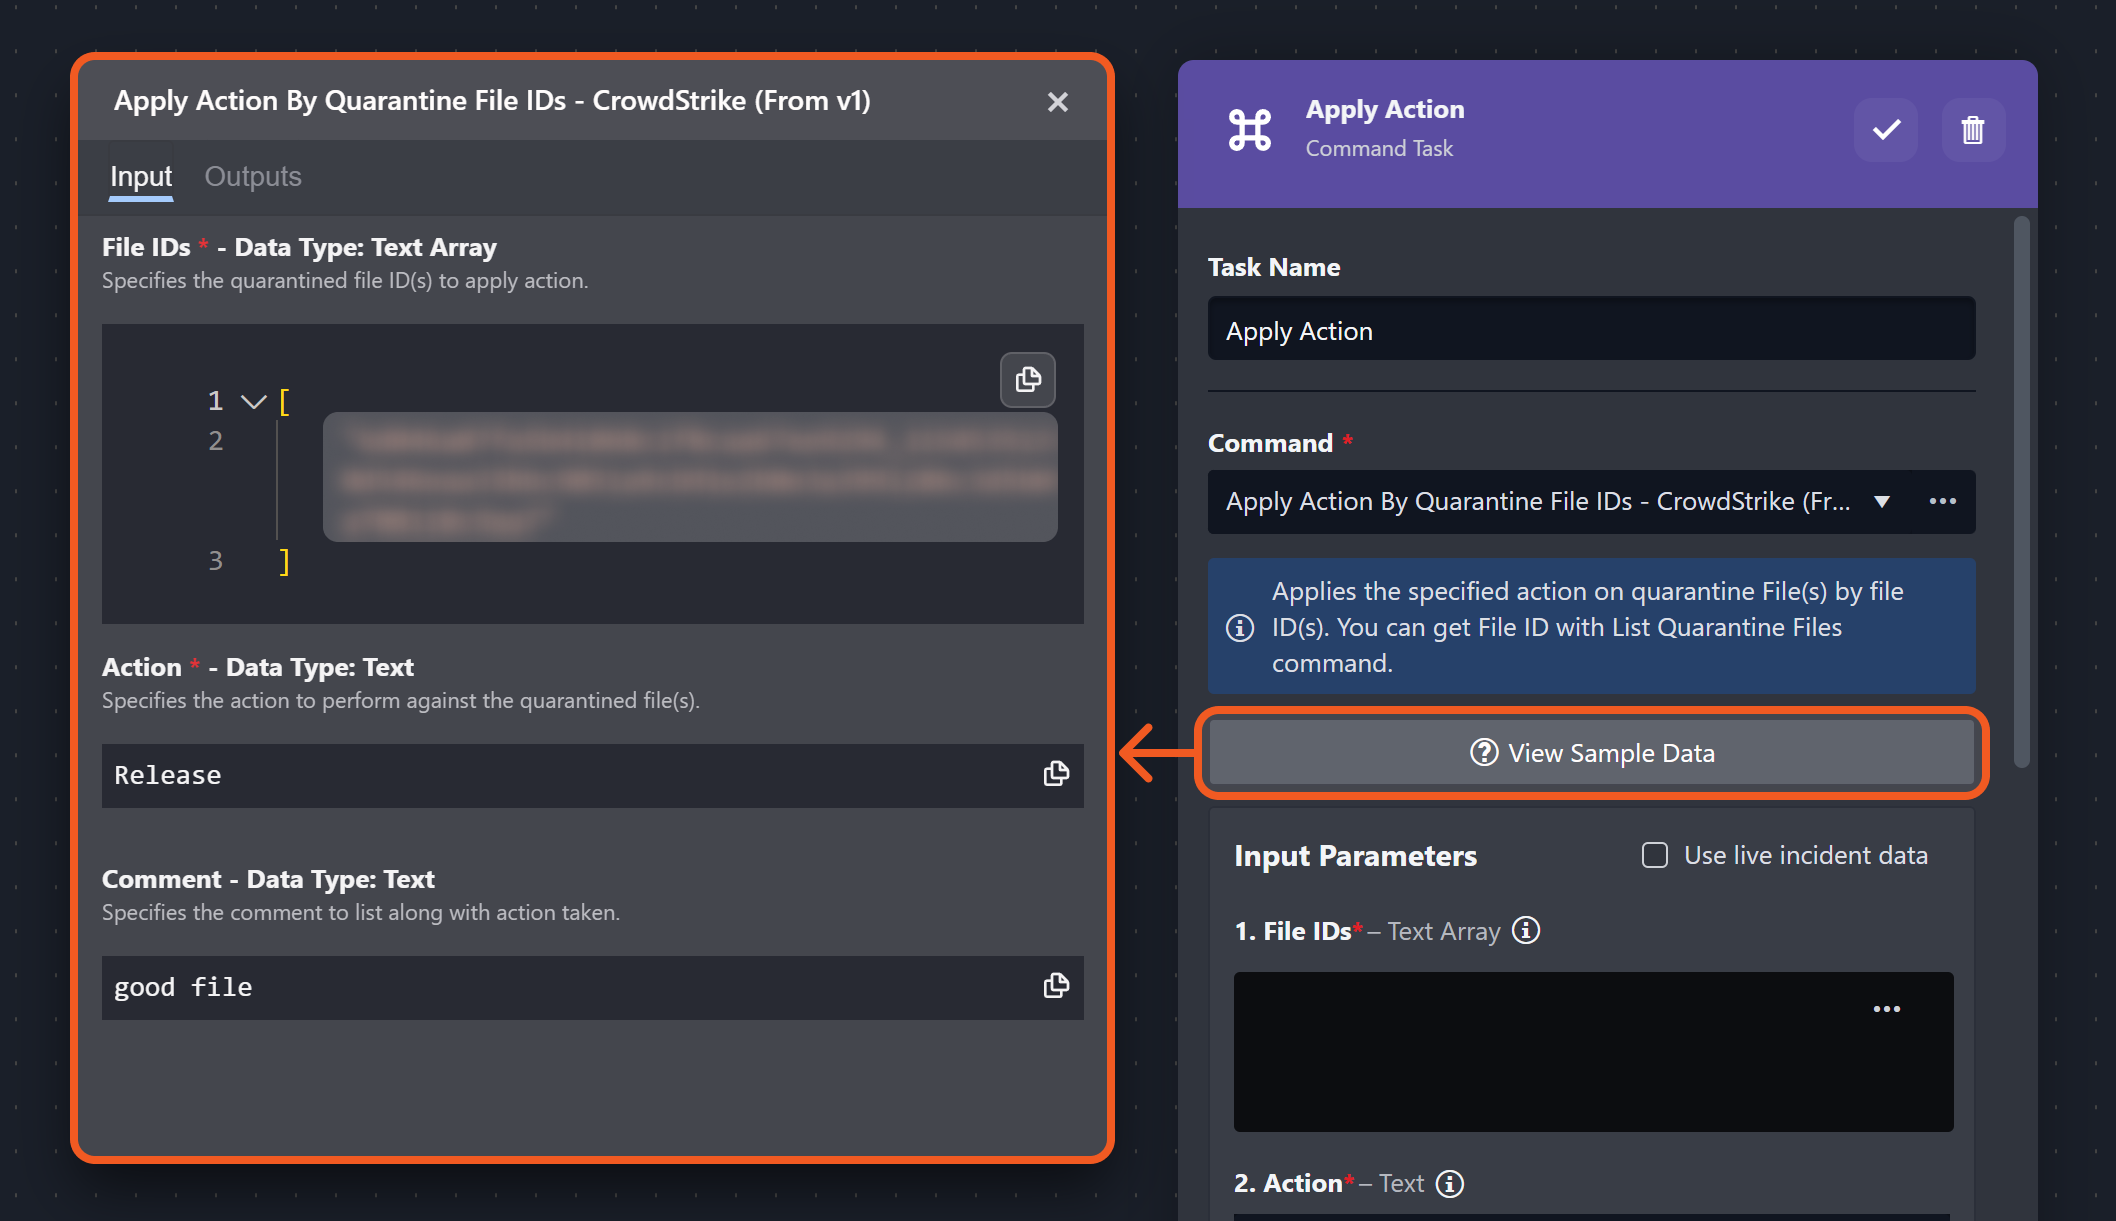Viewport: 2116px width, 1221px height.
Task: Enable Use live incident data checkbox
Action: 1655,856
